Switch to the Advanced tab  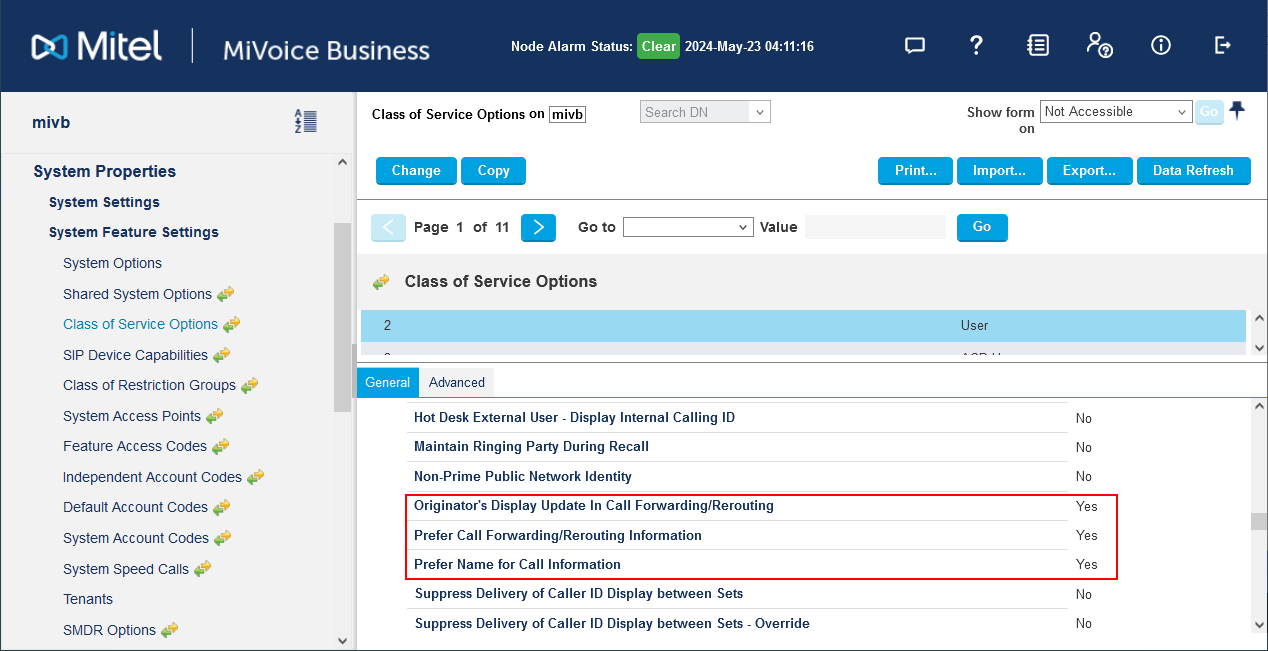coord(456,382)
